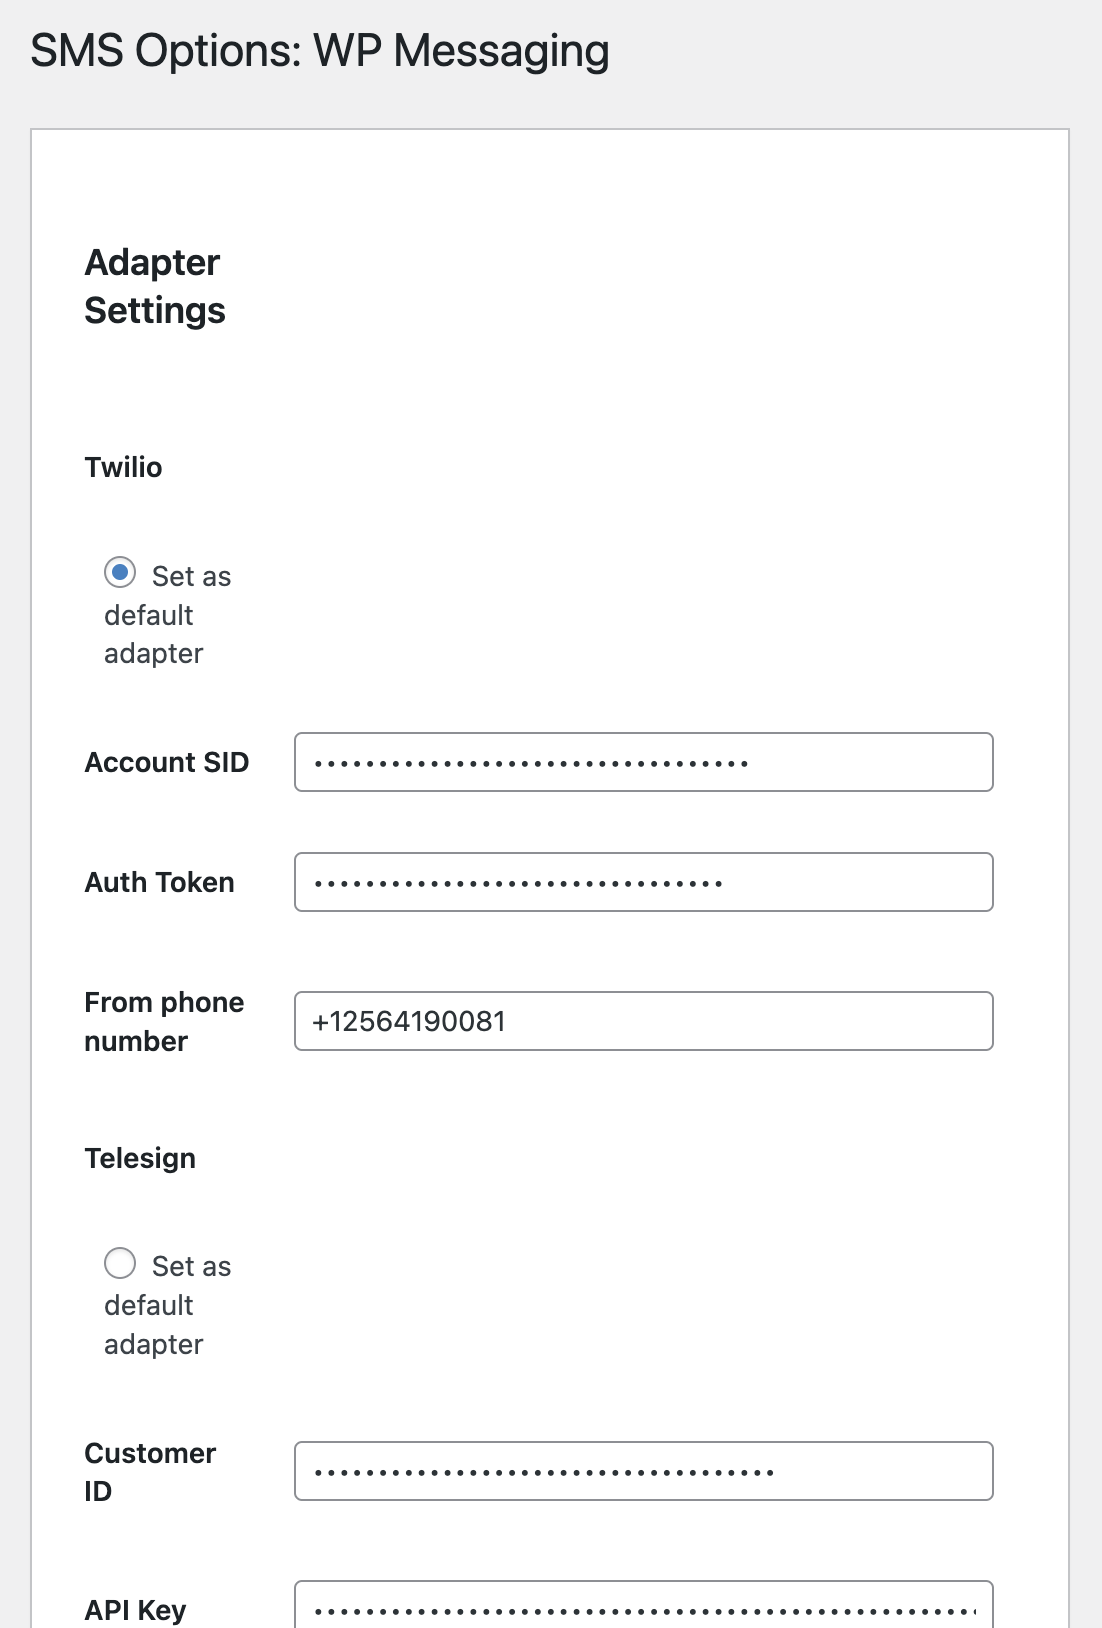Click the Twilio section heading

124,467
